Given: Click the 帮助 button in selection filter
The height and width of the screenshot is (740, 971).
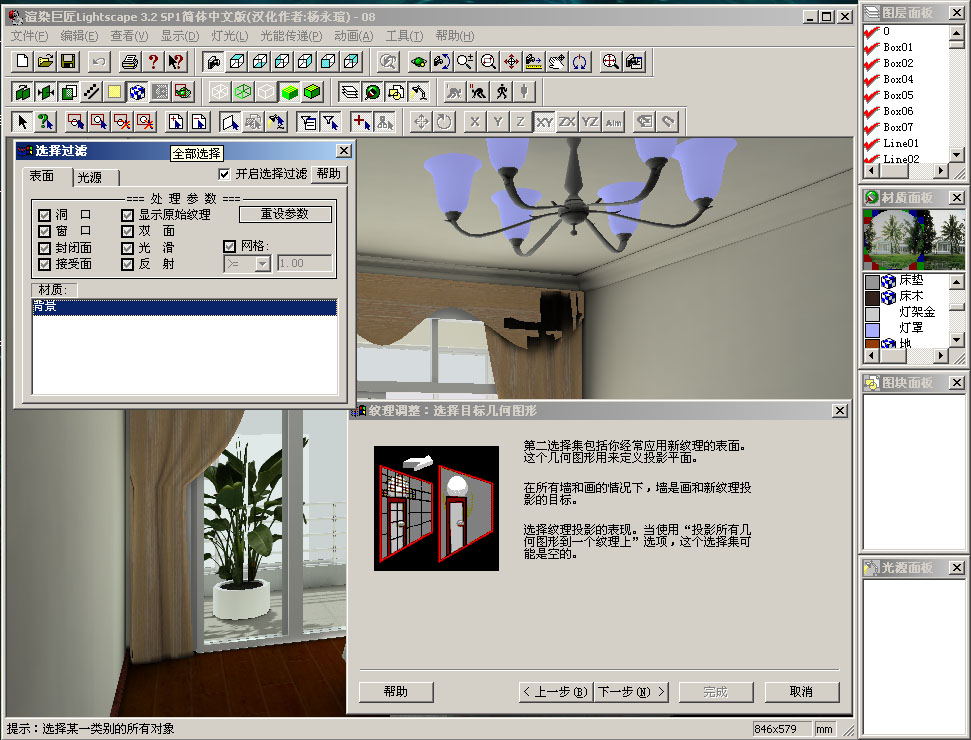Looking at the screenshot, I should (329, 174).
